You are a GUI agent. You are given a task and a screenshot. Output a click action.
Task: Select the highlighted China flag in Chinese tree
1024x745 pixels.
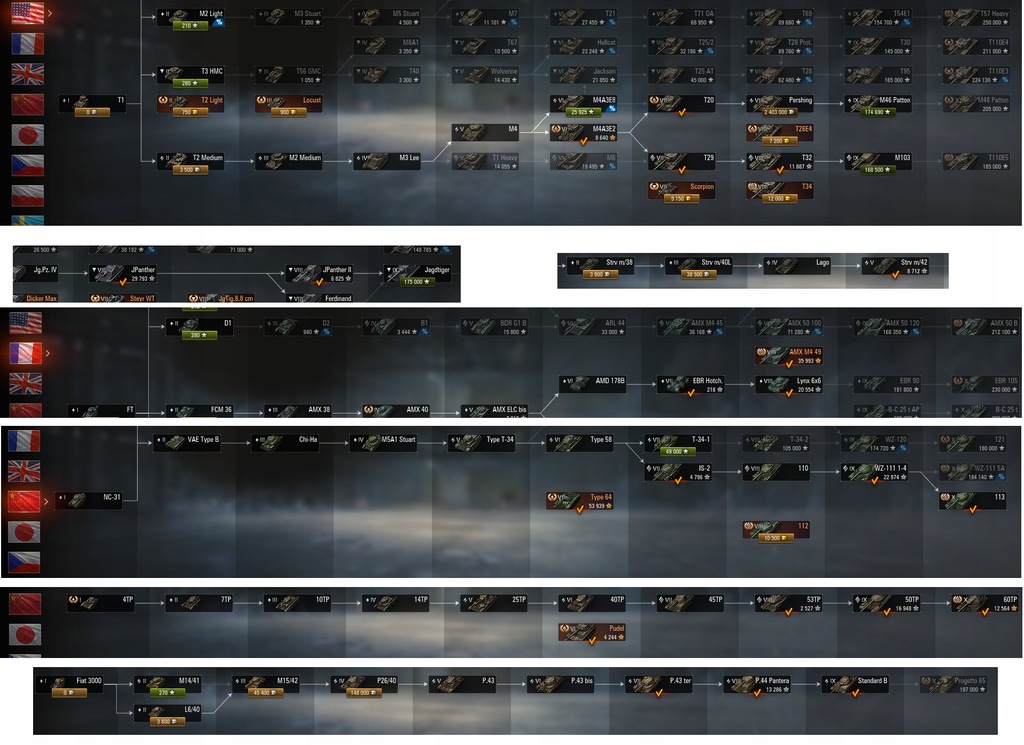point(24,501)
